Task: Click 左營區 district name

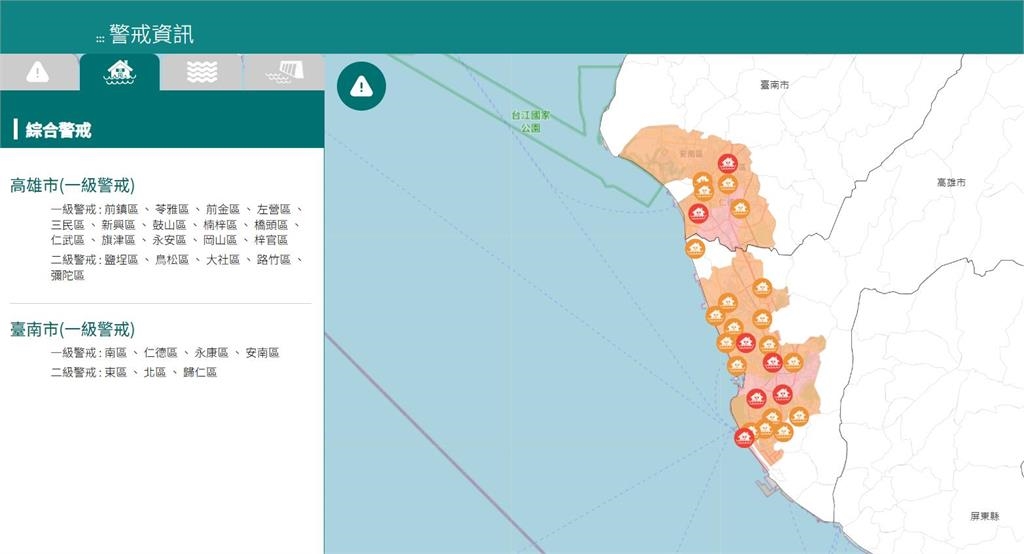Action: tap(274, 209)
